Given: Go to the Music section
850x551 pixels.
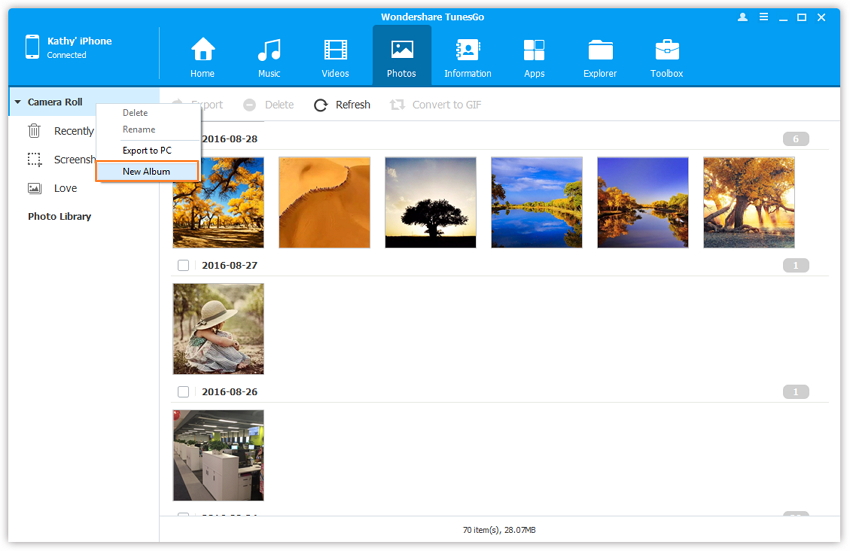Looking at the screenshot, I should click(x=269, y=50).
